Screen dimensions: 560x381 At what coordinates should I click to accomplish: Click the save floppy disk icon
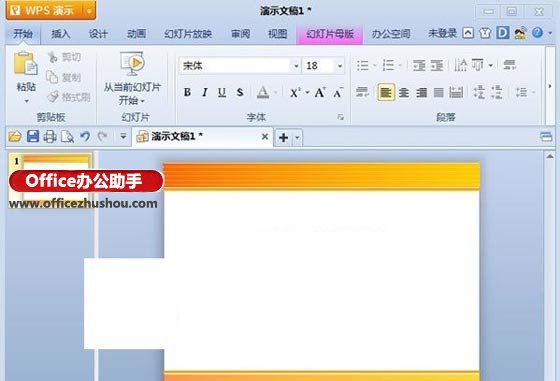tap(33, 137)
